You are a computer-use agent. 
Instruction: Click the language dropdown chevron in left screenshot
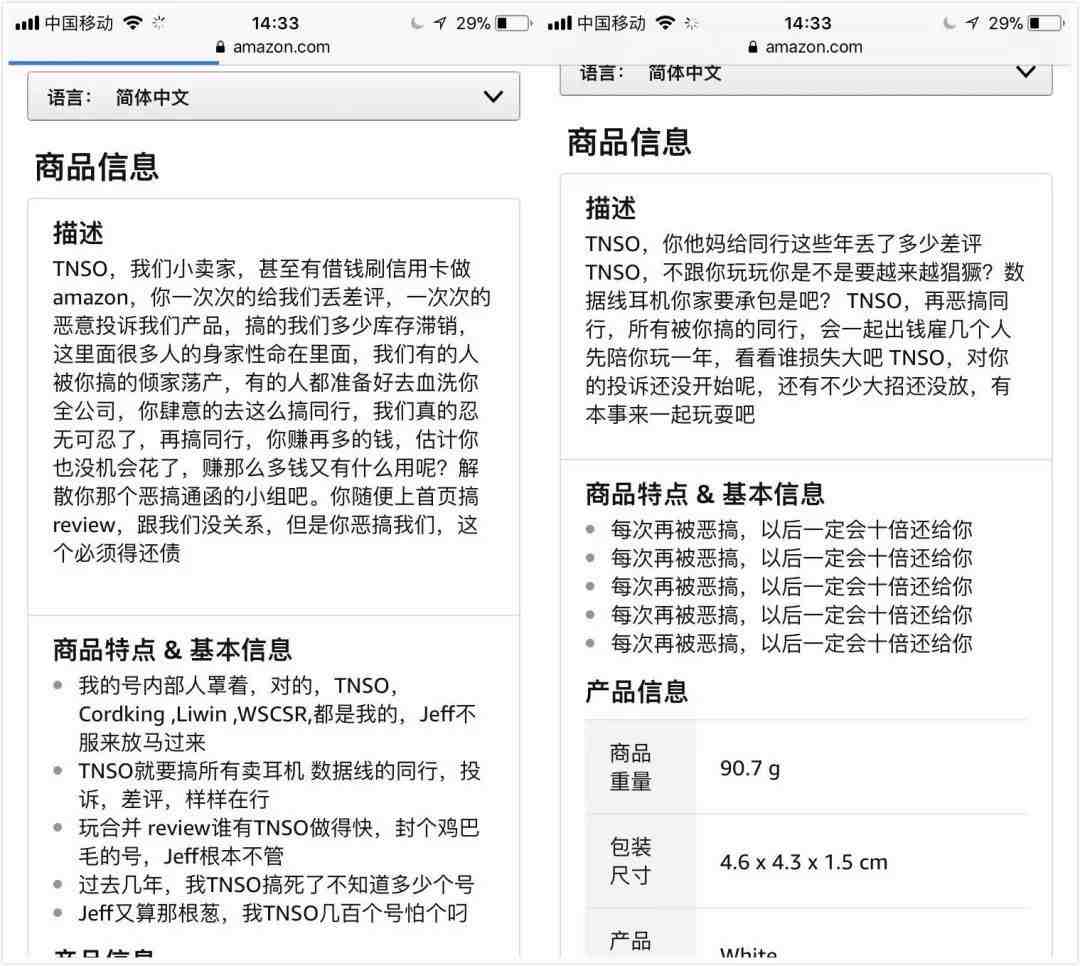493,96
